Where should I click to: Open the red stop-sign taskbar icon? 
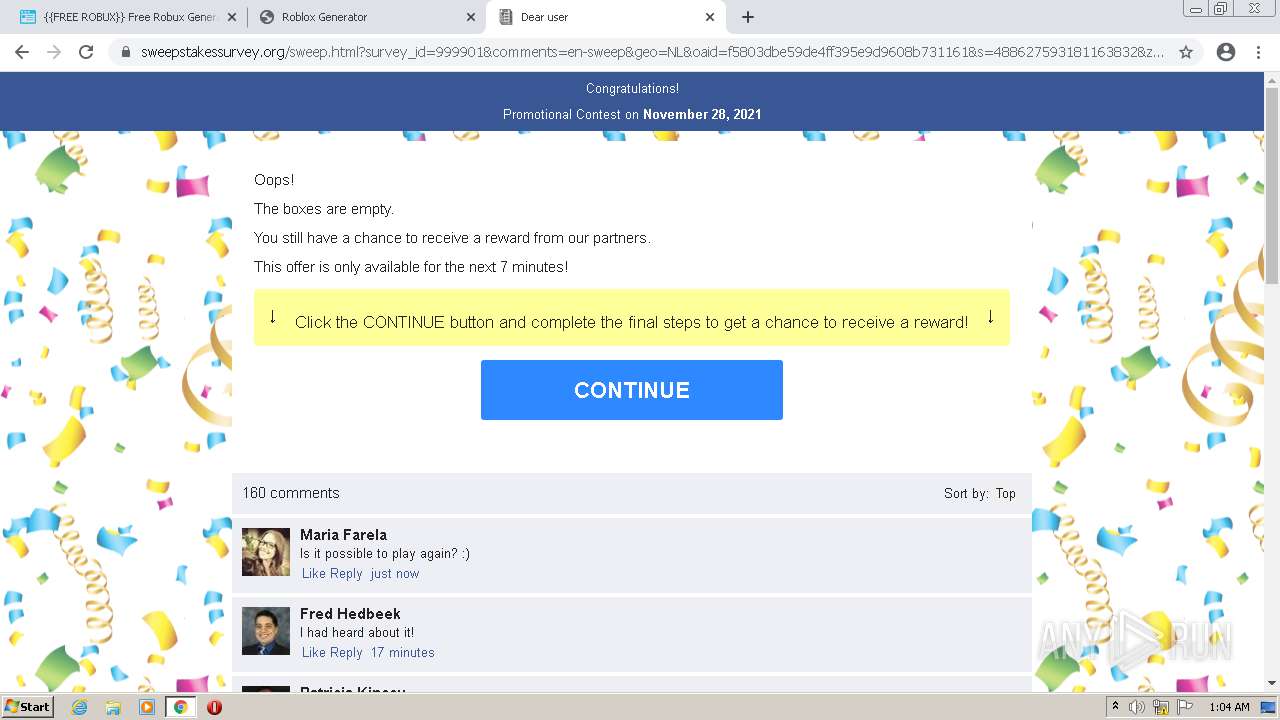tap(214, 707)
